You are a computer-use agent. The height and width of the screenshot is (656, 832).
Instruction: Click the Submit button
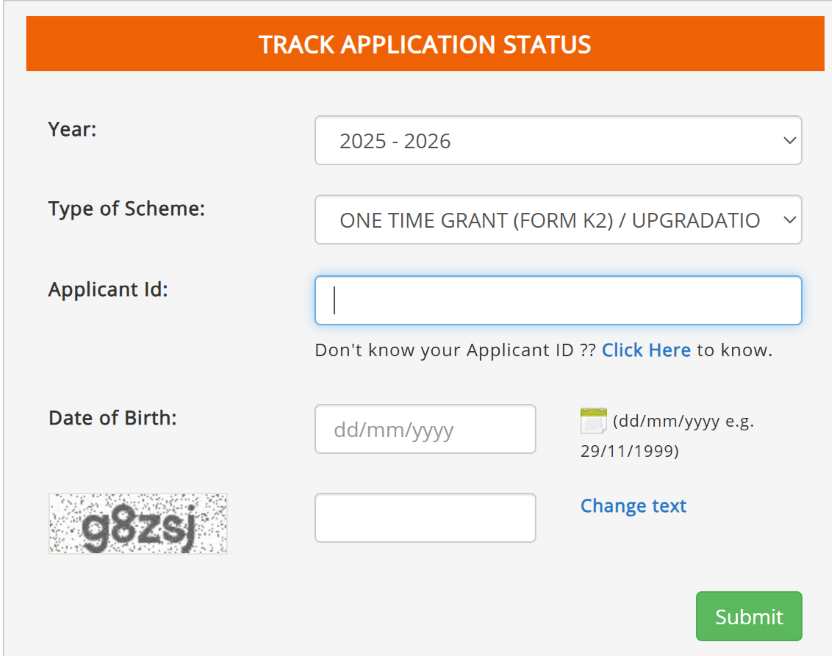pos(748,616)
